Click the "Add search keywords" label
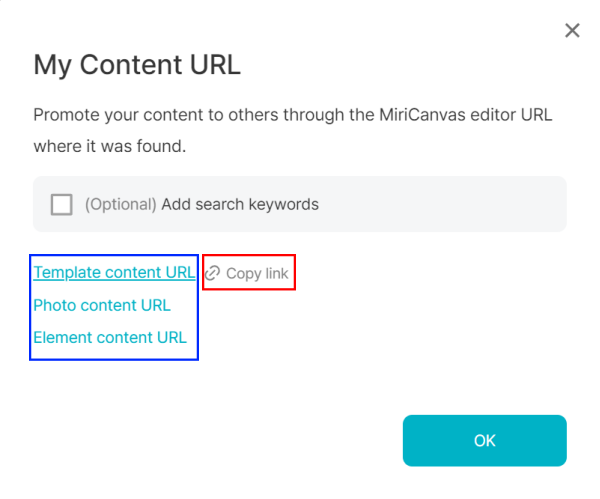 [x=240, y=204]
